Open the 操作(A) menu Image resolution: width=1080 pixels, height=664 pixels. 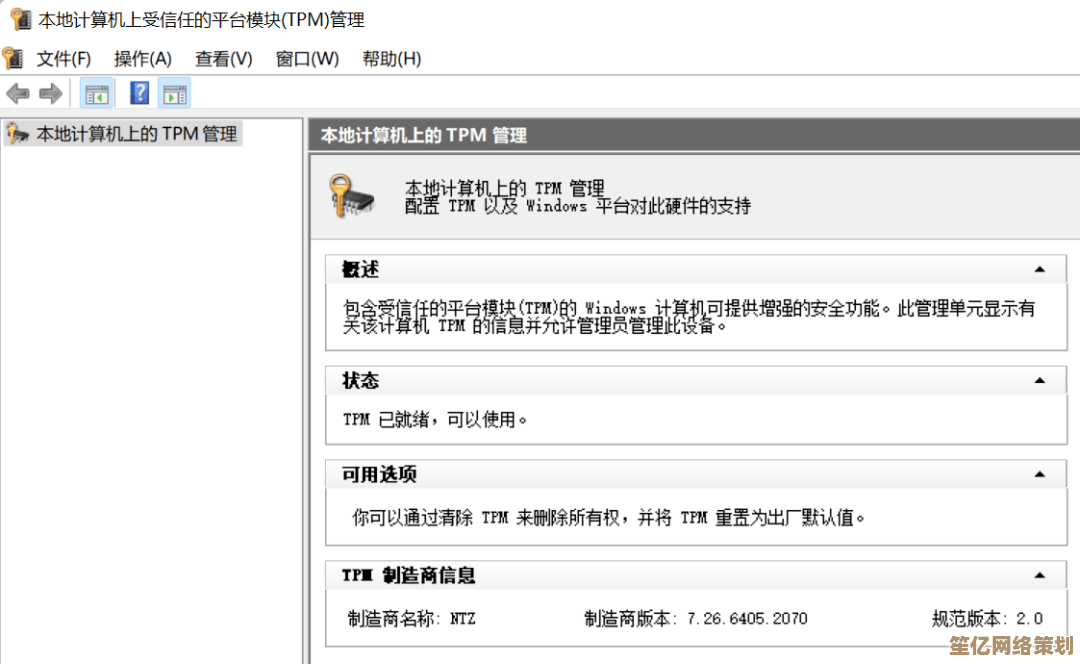click(143, 59)
